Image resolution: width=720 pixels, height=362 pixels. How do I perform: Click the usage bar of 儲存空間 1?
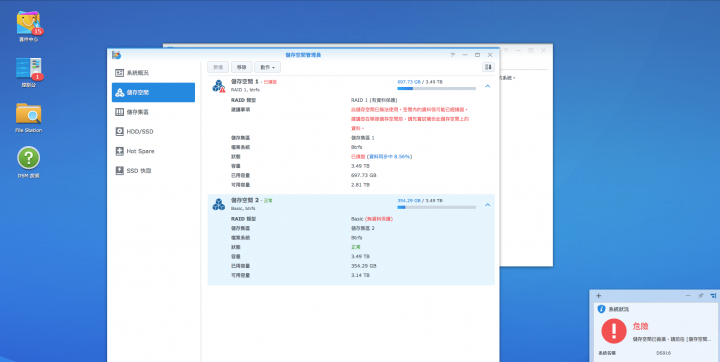point(436,88)
